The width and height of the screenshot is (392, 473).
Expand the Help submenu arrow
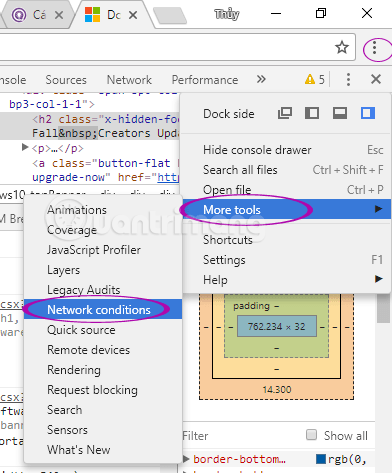coord(378,279)
